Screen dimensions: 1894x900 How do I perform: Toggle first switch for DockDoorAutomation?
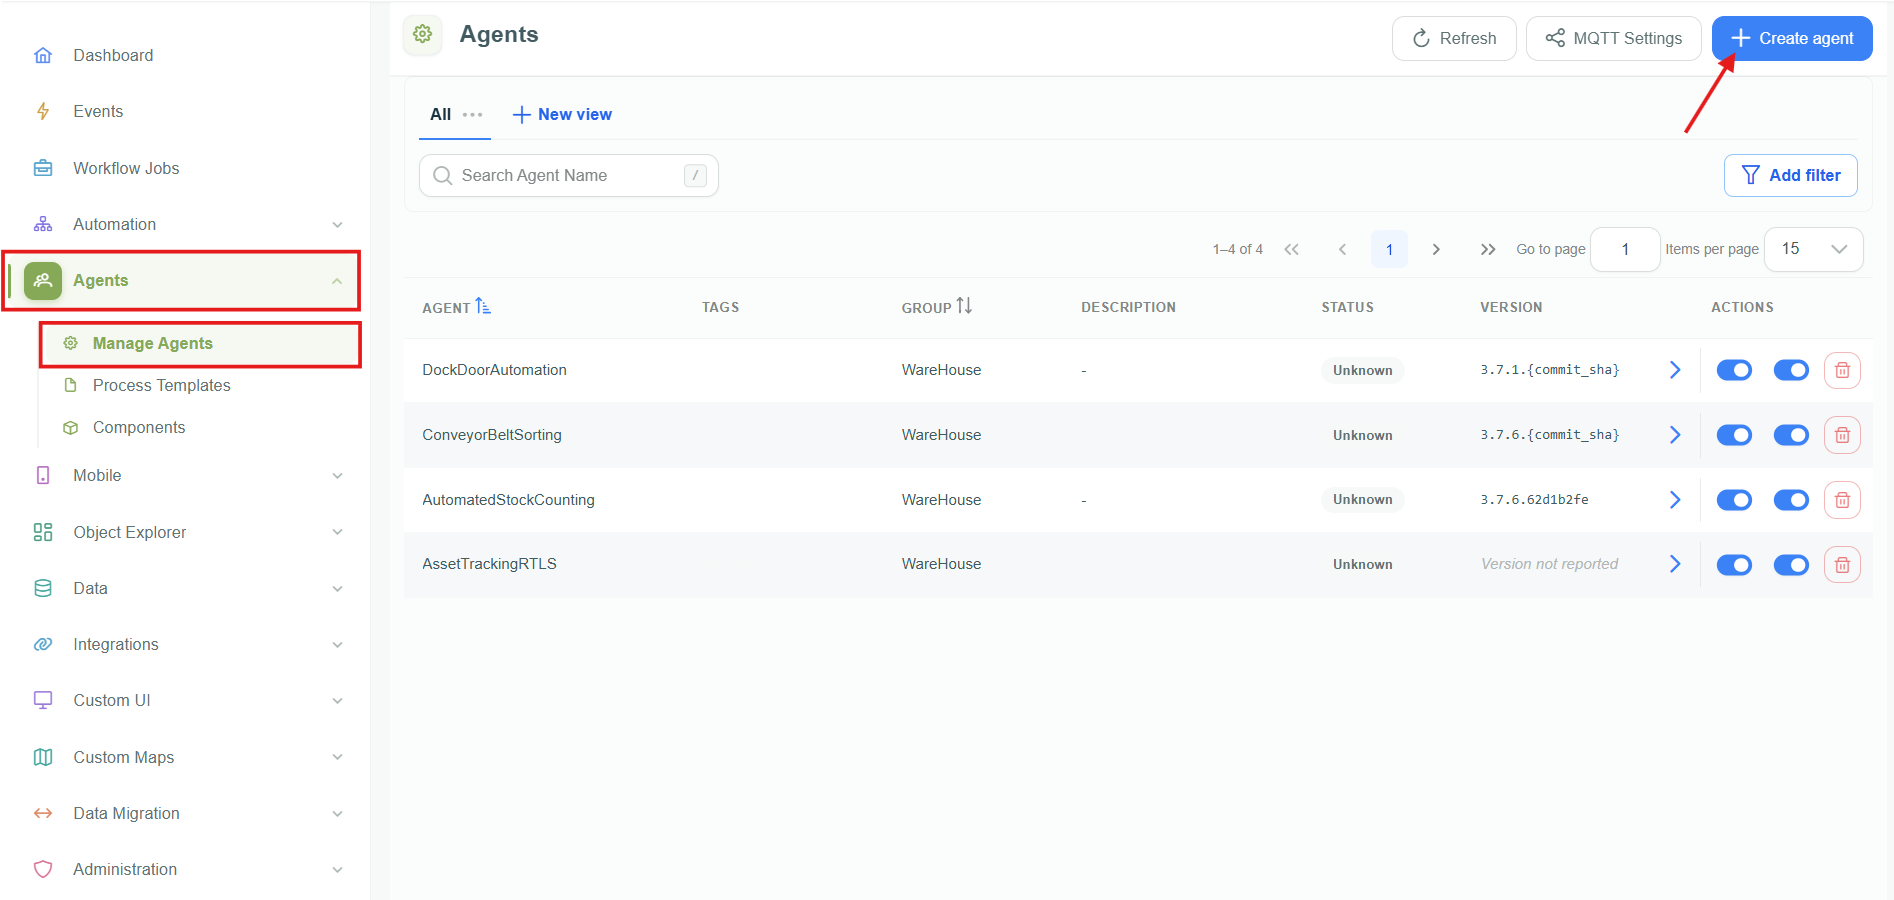point(1734,370)
